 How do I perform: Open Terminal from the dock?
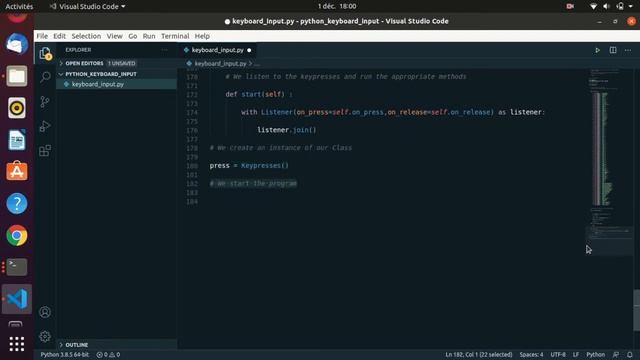click(x=17, y=267)
